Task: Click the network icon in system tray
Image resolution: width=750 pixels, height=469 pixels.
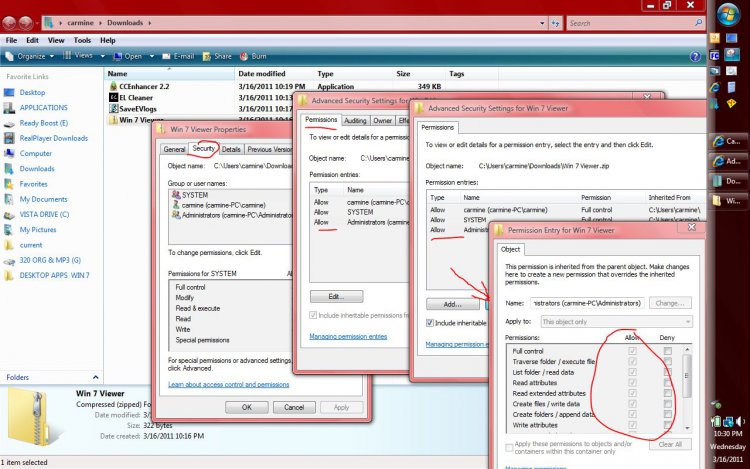Action: pos(728,422)
